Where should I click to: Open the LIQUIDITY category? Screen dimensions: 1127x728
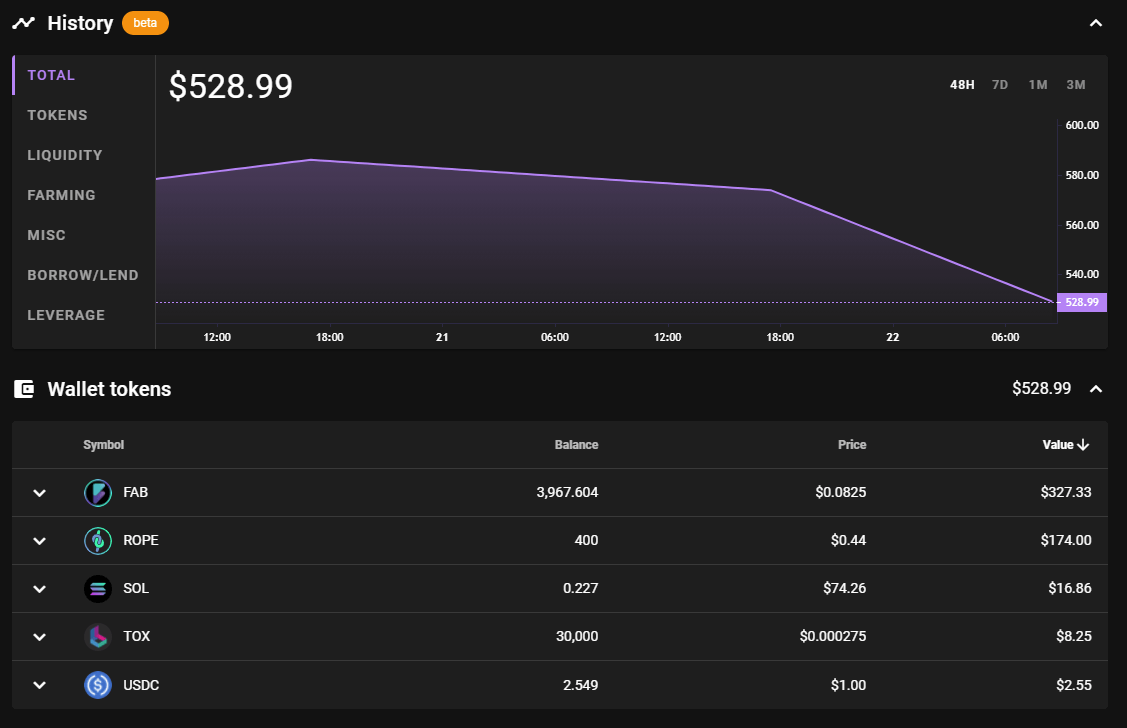click(64, 155)
